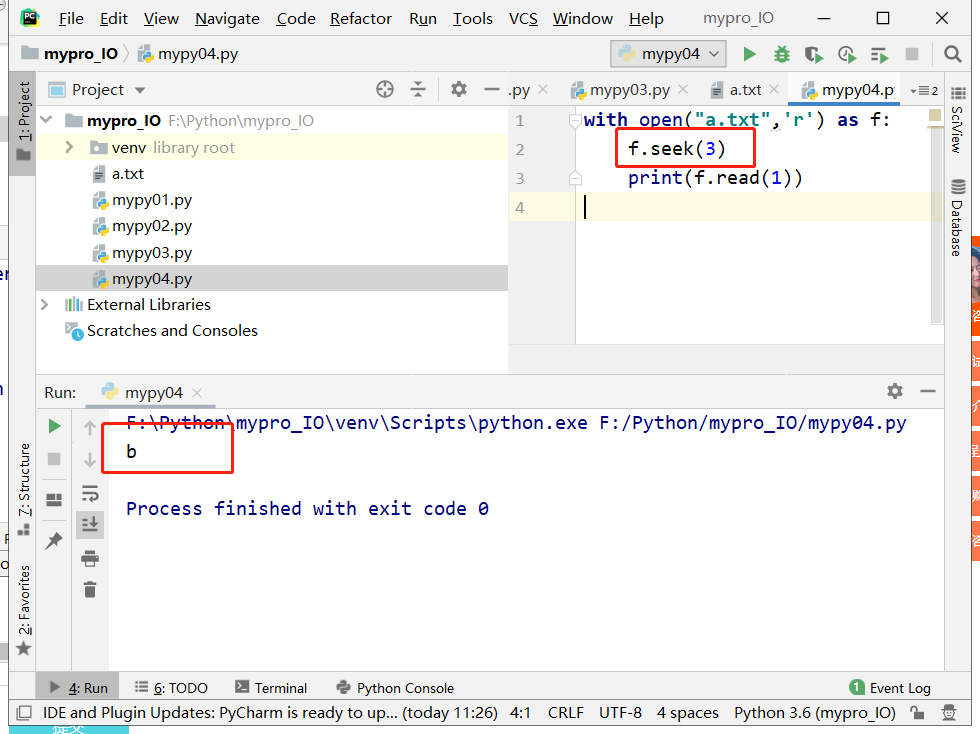Open the Database side panel
Screen dimensions: 980x734
[x=958, y=218]
